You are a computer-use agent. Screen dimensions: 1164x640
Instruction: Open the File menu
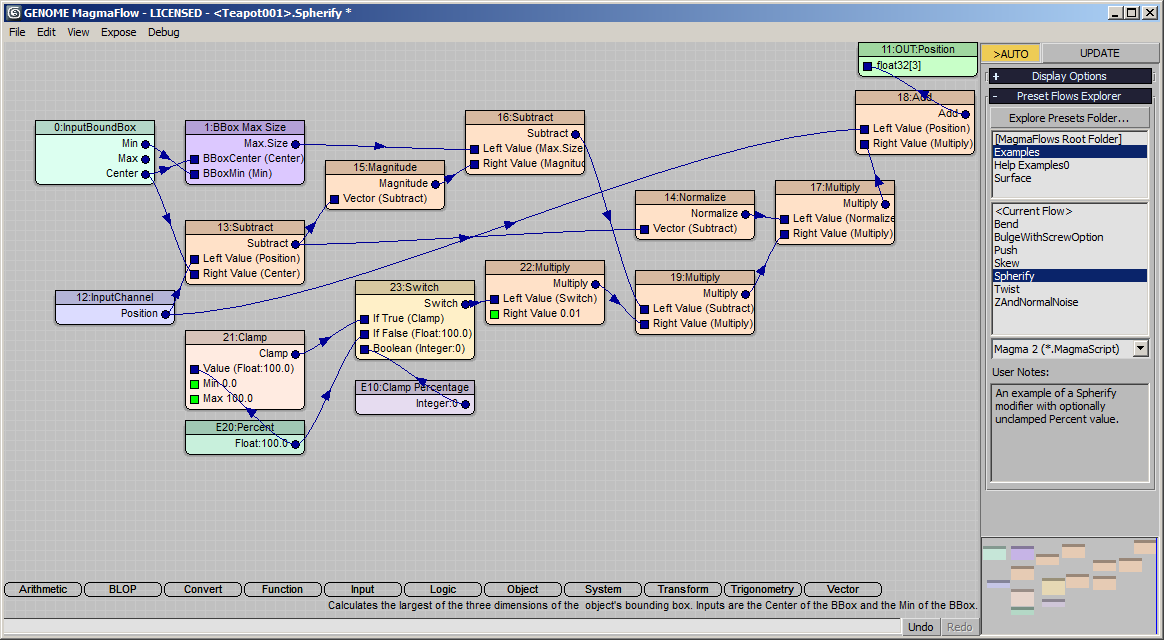pyautogui.click(x=17, y=32)
